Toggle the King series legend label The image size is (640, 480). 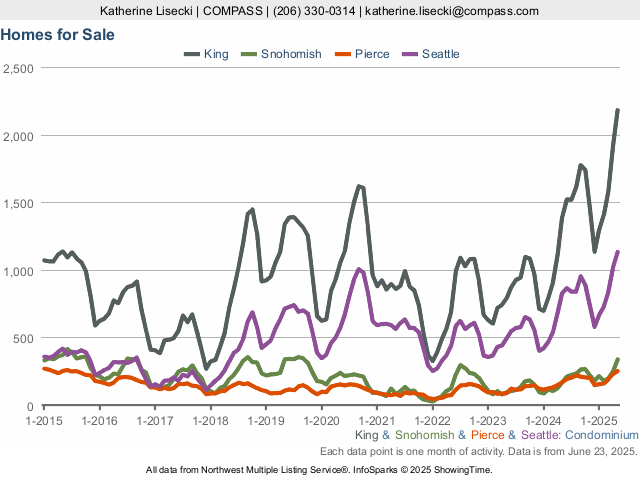pyautogui.click(x=216, y=54)
